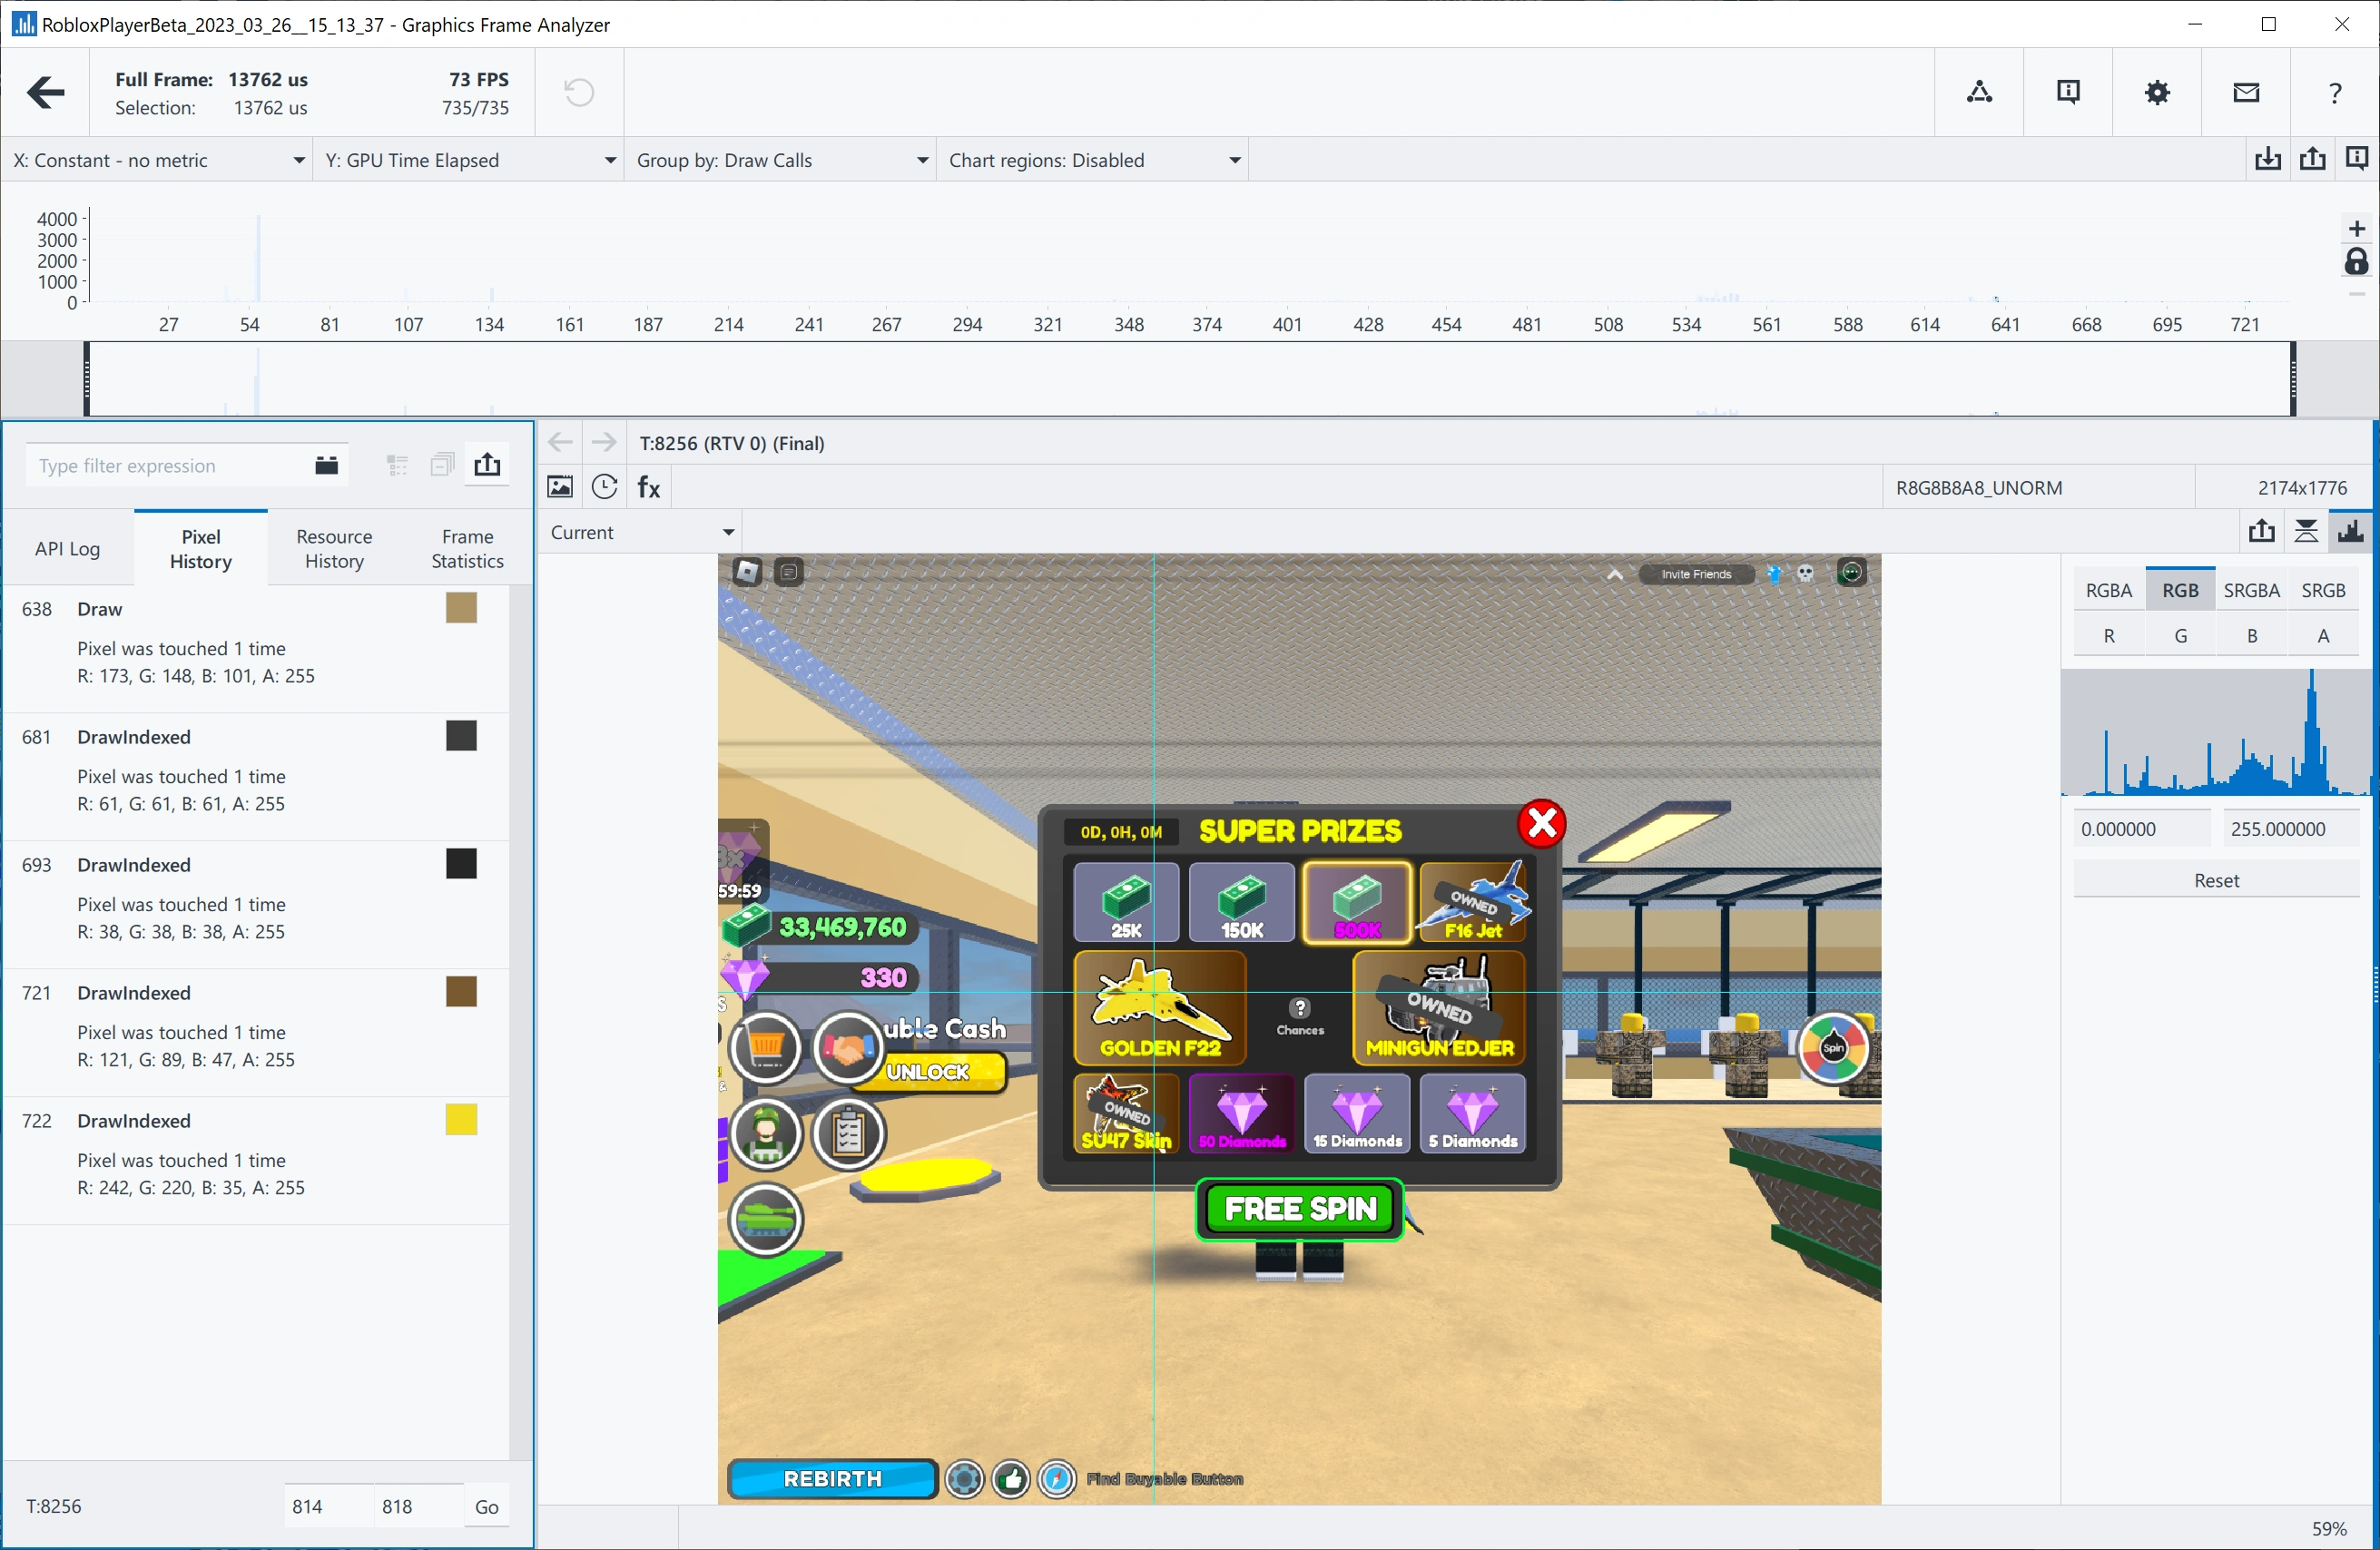Click the fx shader effects icon

[649, 487]
